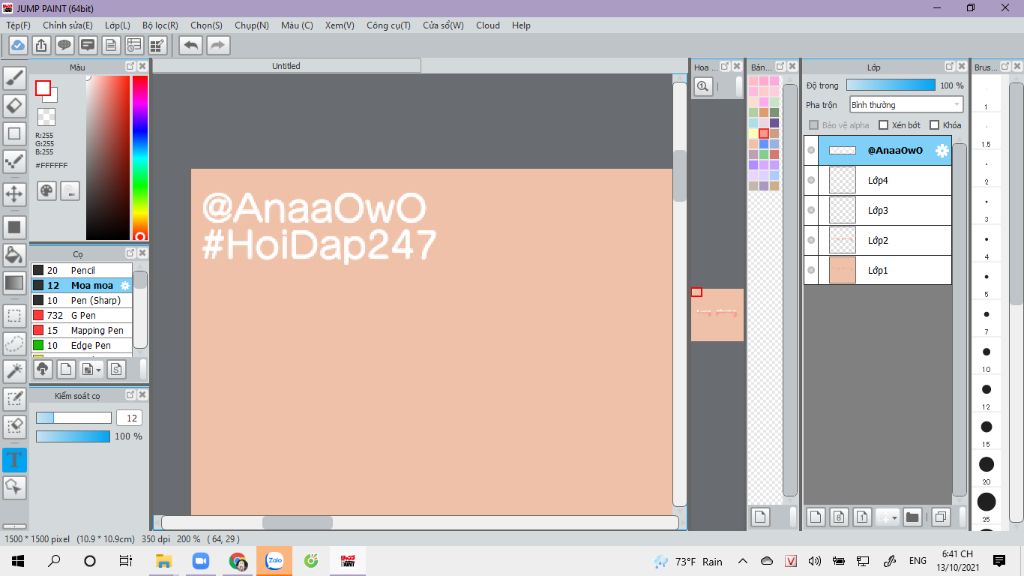
Task: Open File Explorer from taskbar
Action: point(163,561)
